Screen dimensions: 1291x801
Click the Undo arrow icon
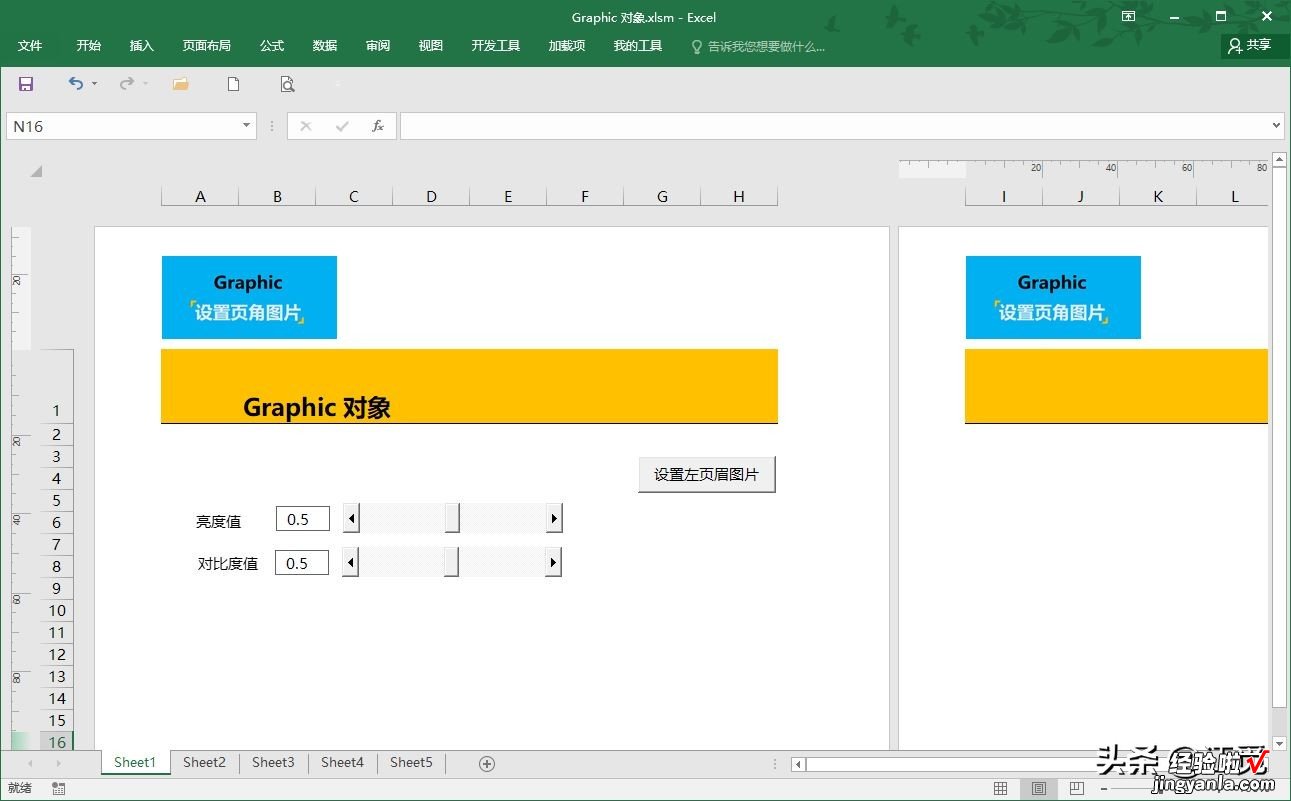[75, 84]
